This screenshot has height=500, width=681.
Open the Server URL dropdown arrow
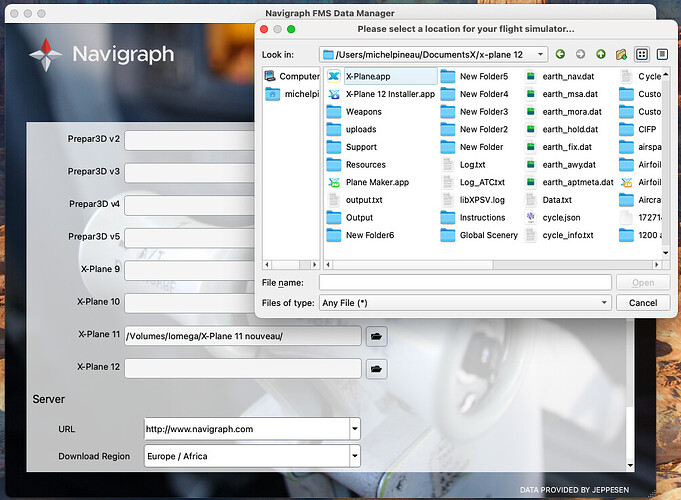(355, 429)
